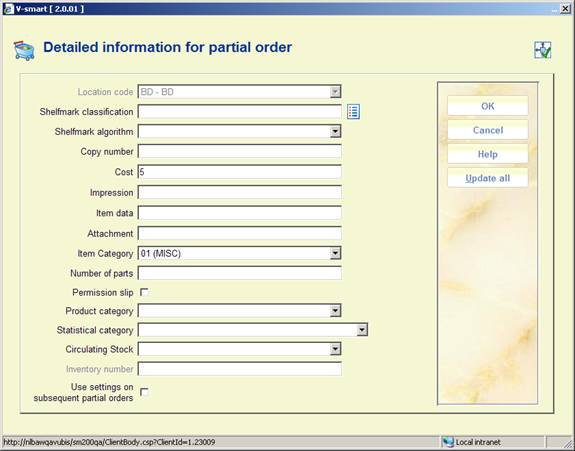Viewport: 575px width, 451px height.
Task: Click the Local intranet status icon
Action: pyautogui.click(x=448, y=442)
